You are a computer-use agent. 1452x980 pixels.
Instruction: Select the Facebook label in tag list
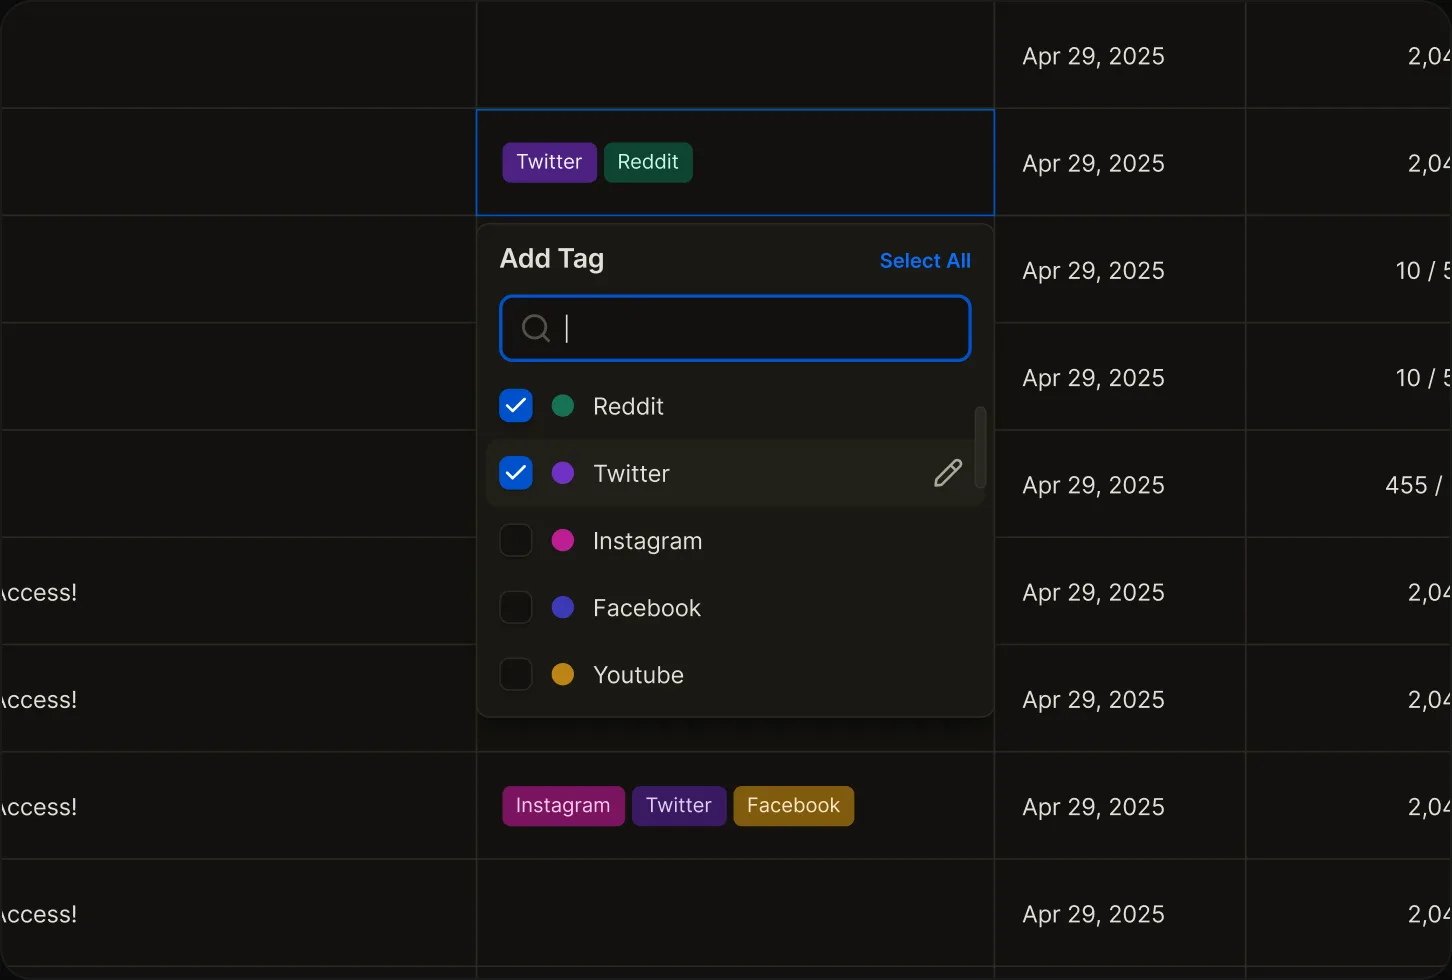point(647,608)
